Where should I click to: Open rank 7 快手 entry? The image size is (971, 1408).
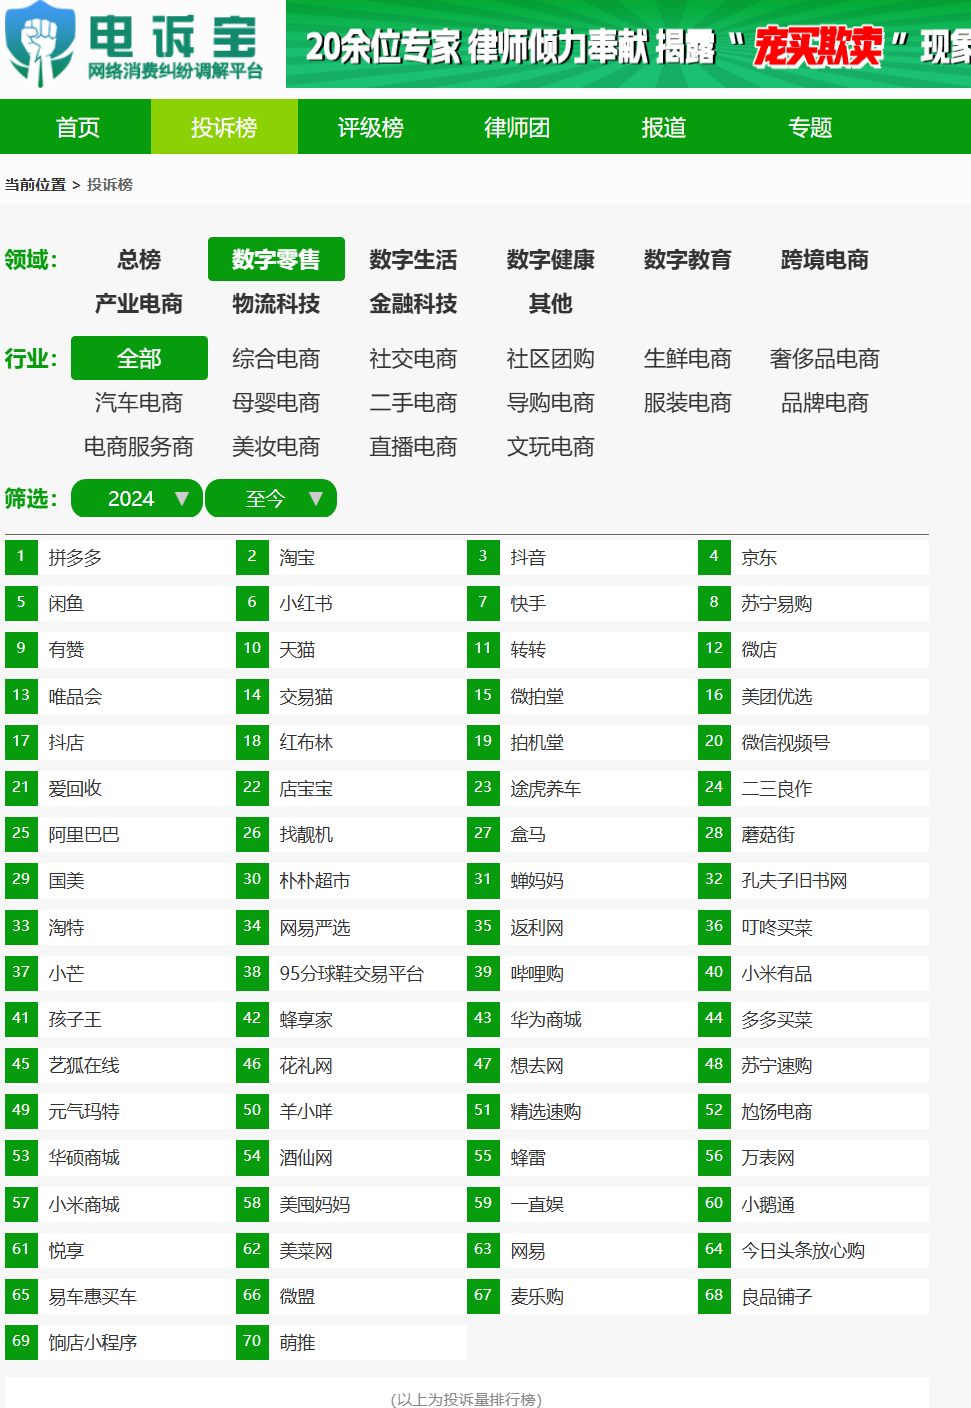click(x=582, y=604)
